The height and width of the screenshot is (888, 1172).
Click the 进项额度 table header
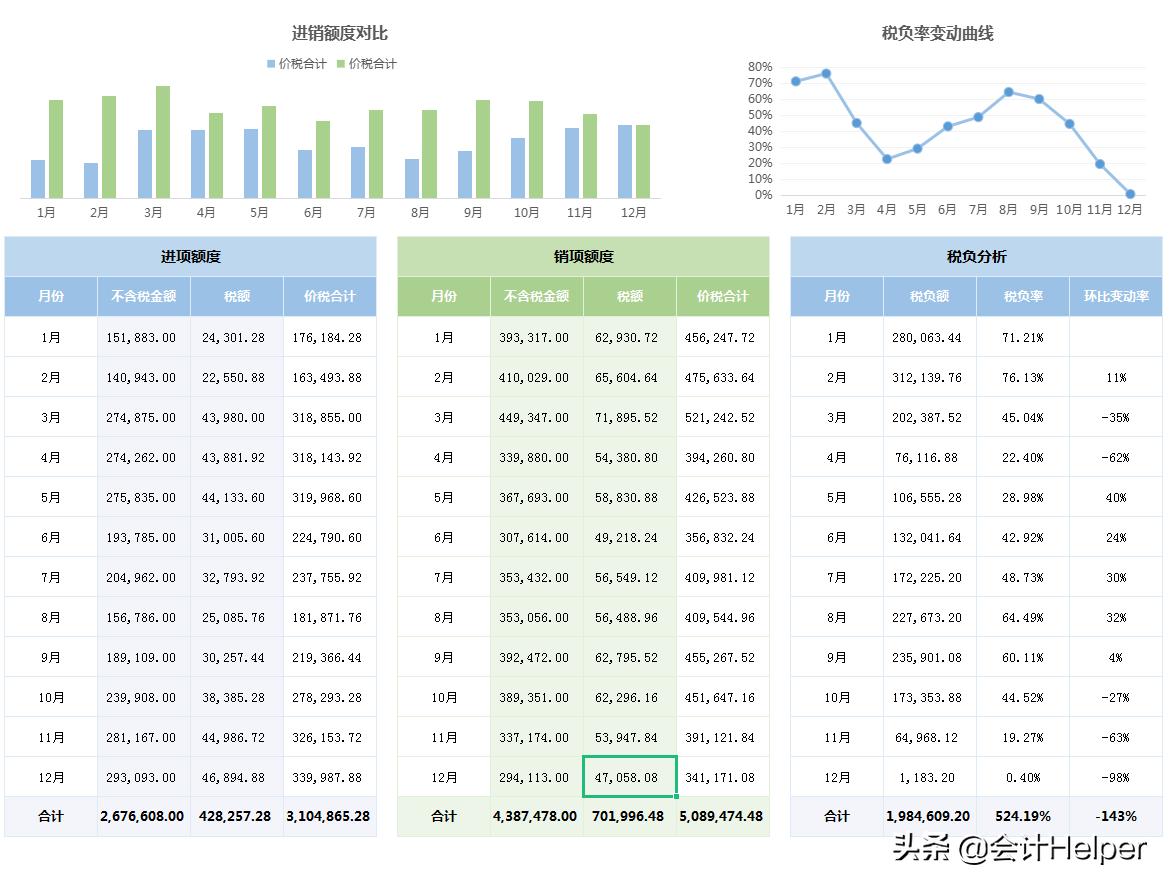[190, 256]
